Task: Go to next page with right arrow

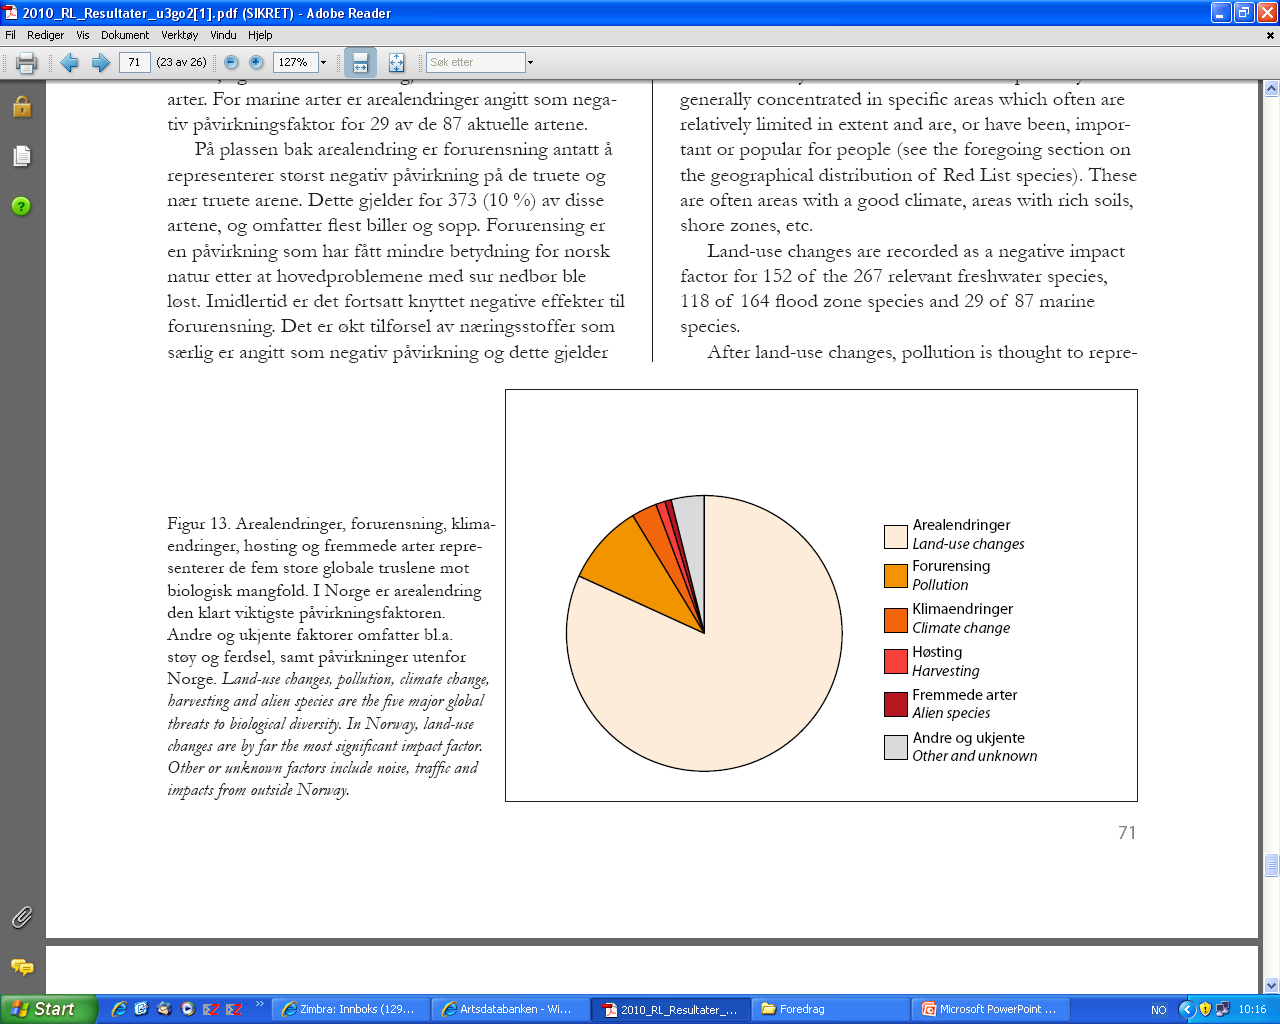Action: [100, 63]
